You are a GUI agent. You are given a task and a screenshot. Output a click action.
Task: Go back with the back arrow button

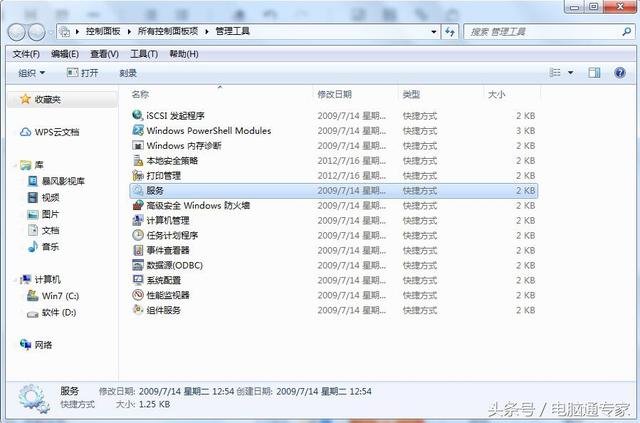click(16, 32)
